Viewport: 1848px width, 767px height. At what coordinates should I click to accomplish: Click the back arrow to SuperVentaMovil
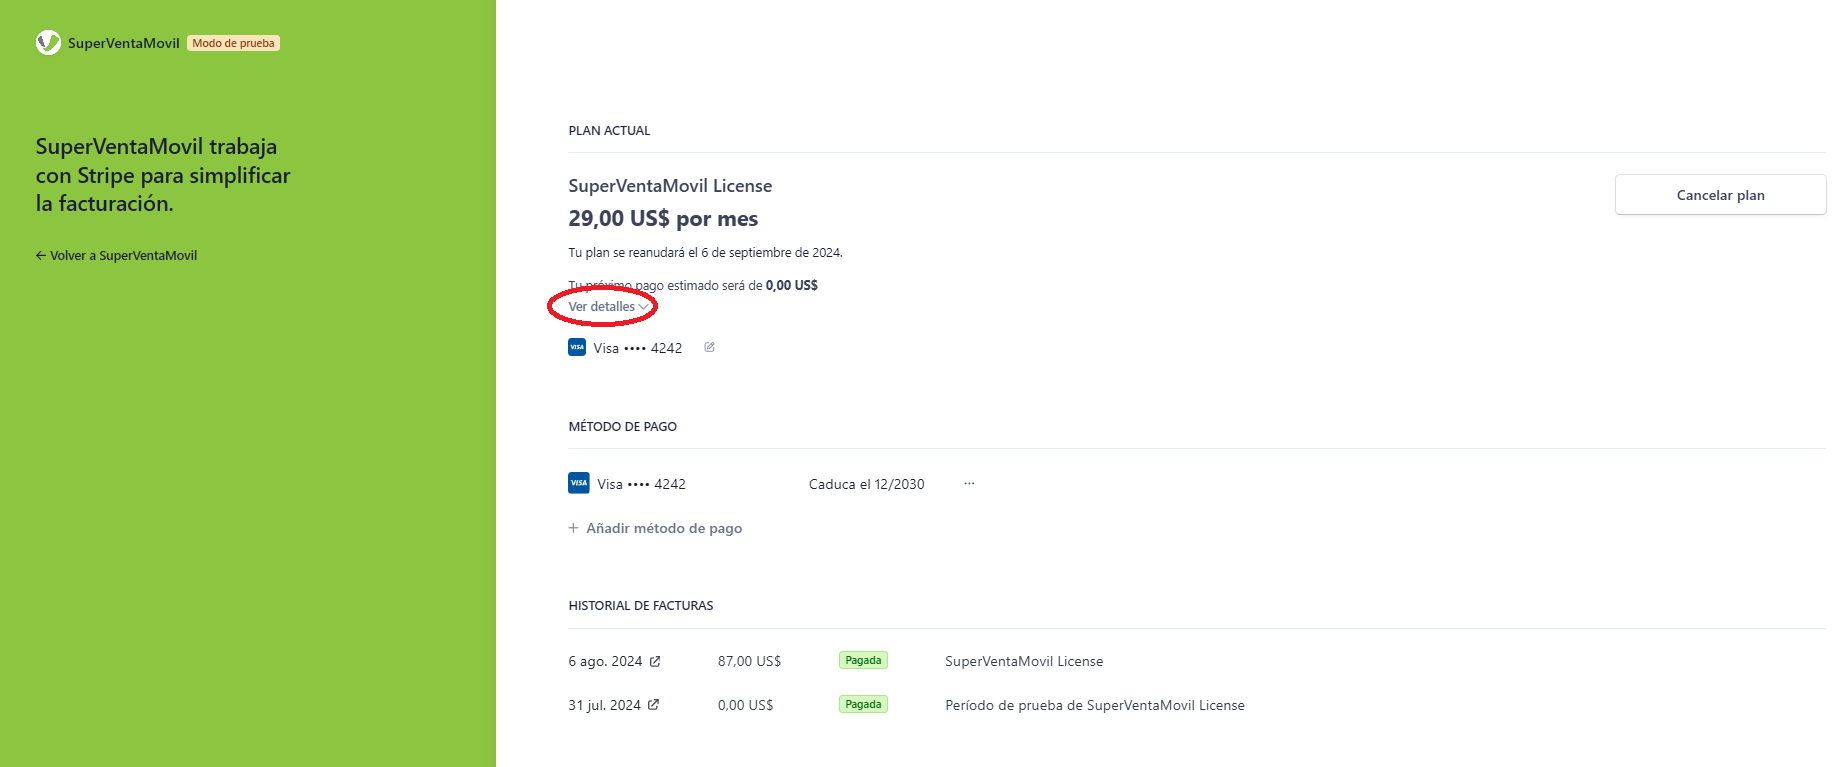(41, 255)
